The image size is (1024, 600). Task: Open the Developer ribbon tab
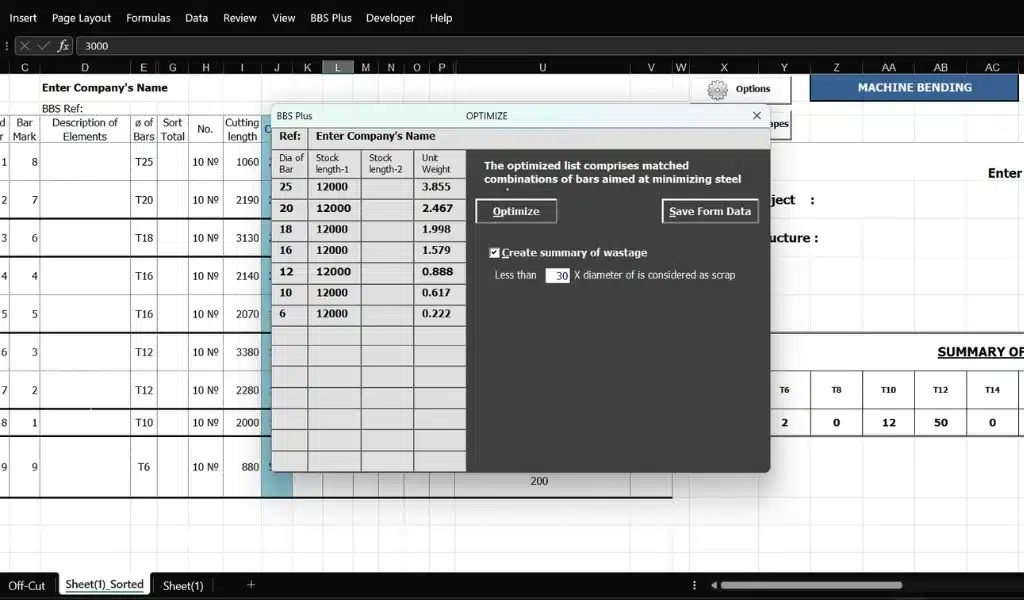coord(390,18)
